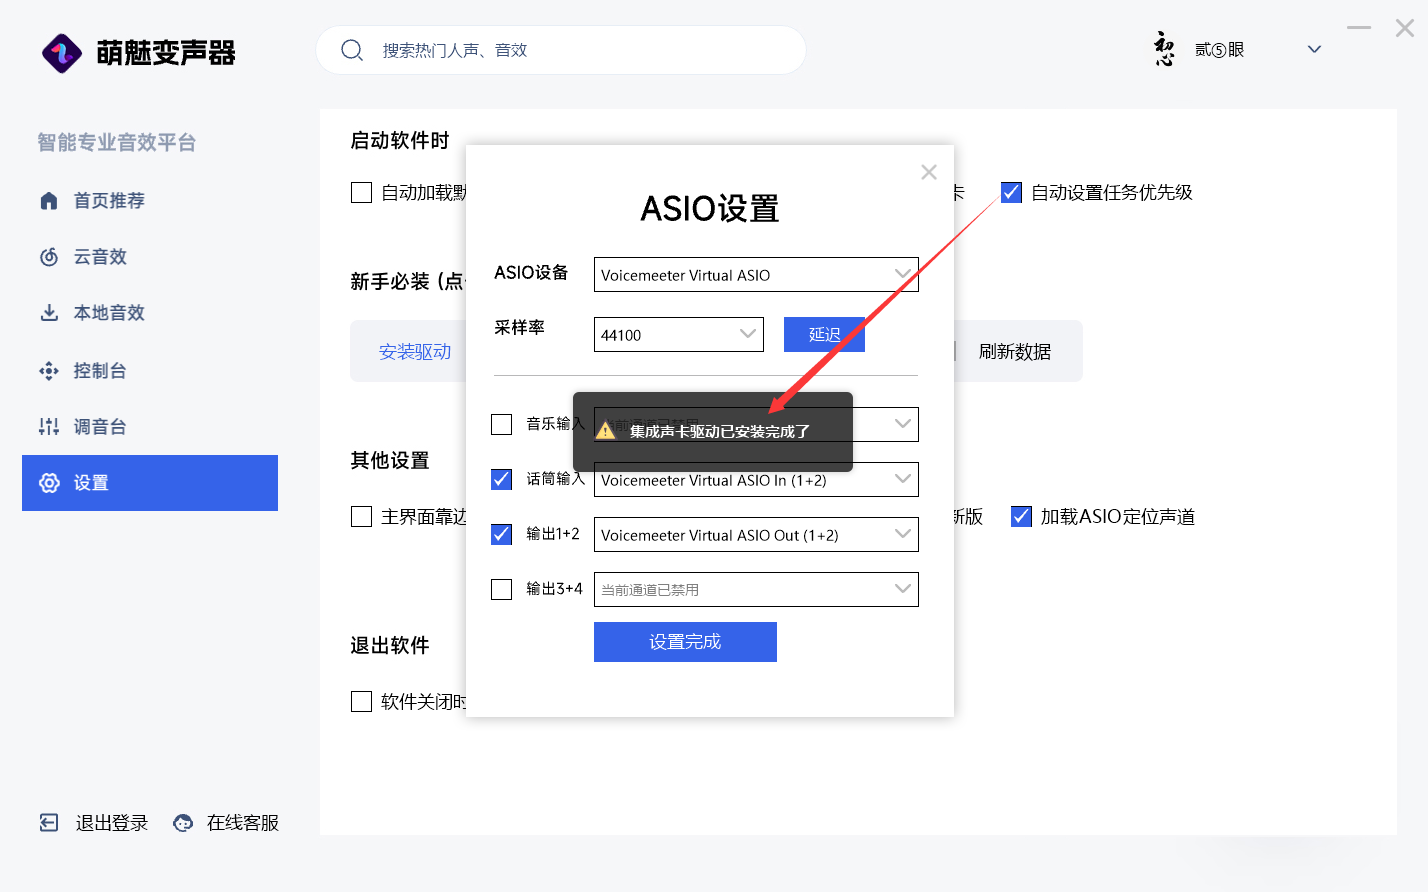This screenshot has height=892, width=1428.
Task: Open the 采样率 44100 dropdown
Action: (x=679, y=335)
